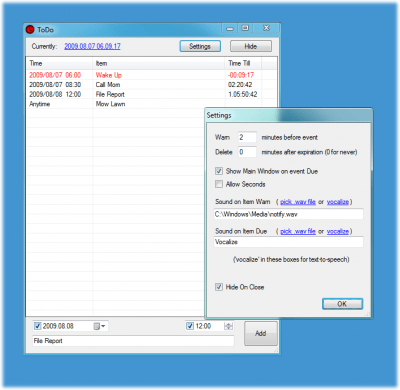The width and height of the screenshot is (400, 390).
Task: Toggle Show Main Window on event Due
Action: point(219,171)
